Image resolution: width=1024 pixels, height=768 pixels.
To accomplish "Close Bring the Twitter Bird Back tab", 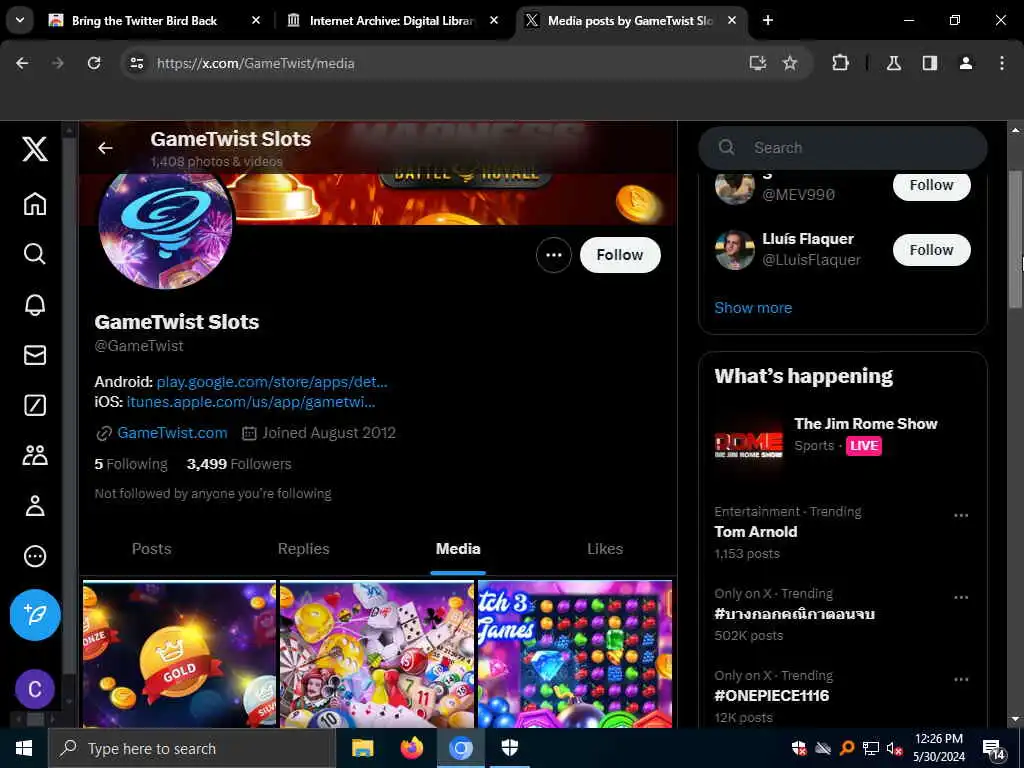I will [x=255, y=20].
